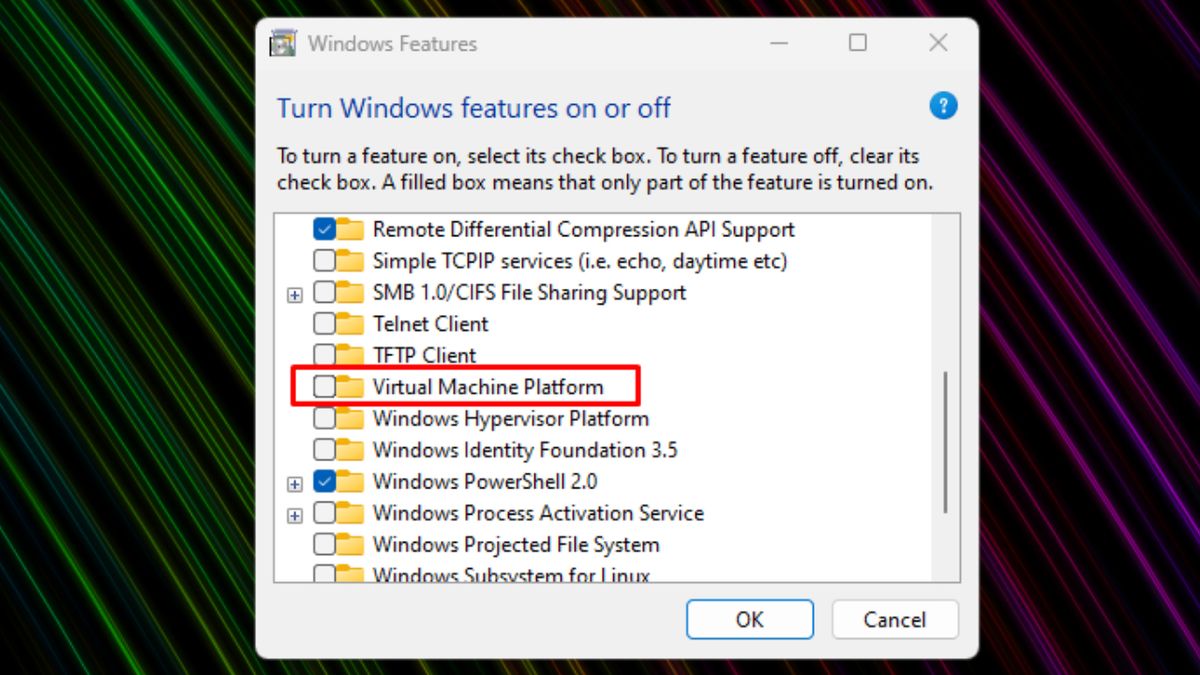Enable Simple TCPIP services
Image resolution: width=1200 pixels, height=675 pixels.
point(324,260)
